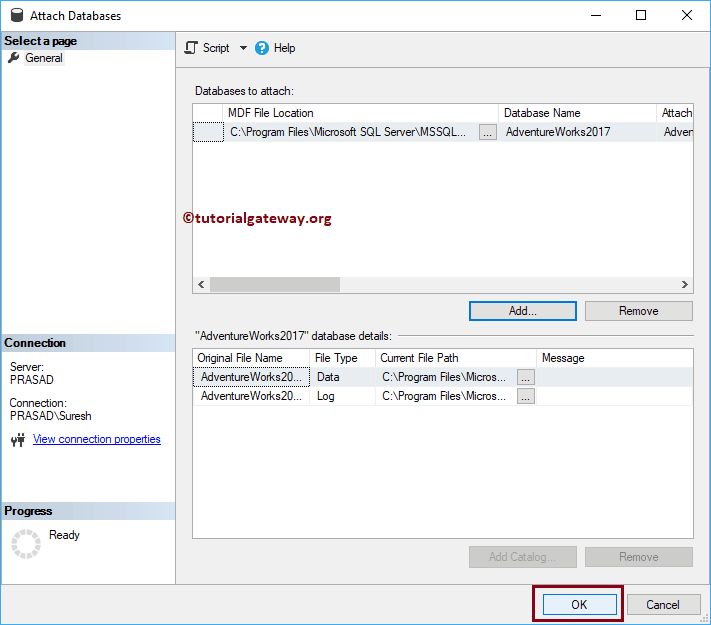The width and height of the screenshot is (711, 625).
Task: Click the File Type column header
Action: 342,358
